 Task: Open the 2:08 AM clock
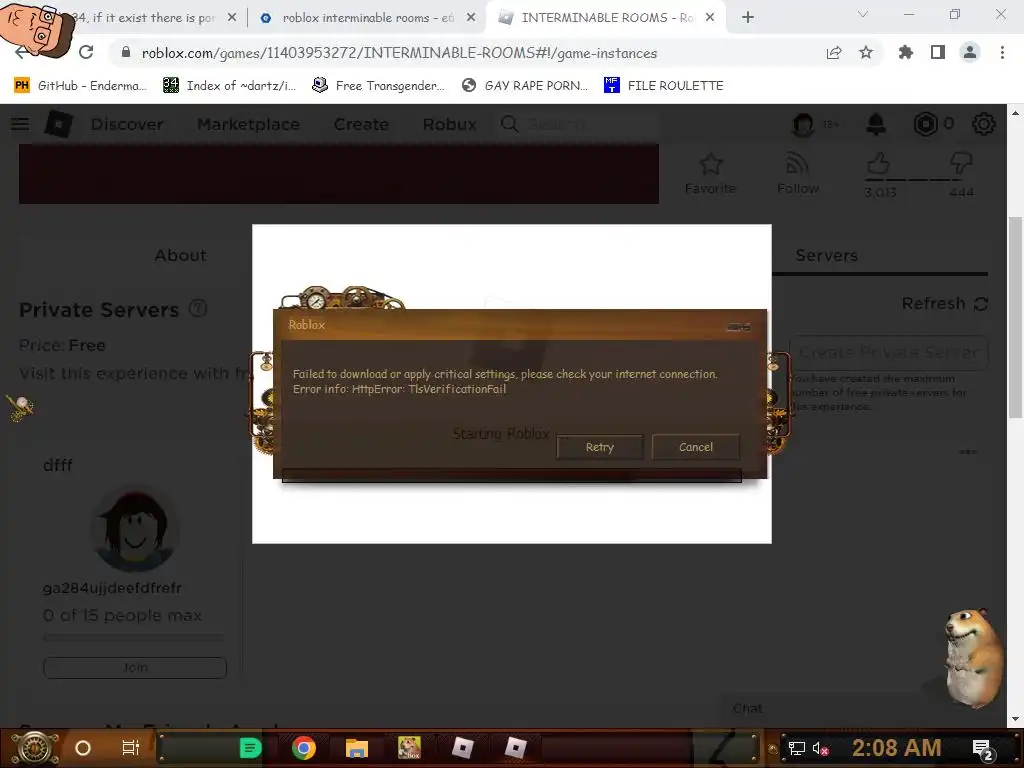(896, 748)
